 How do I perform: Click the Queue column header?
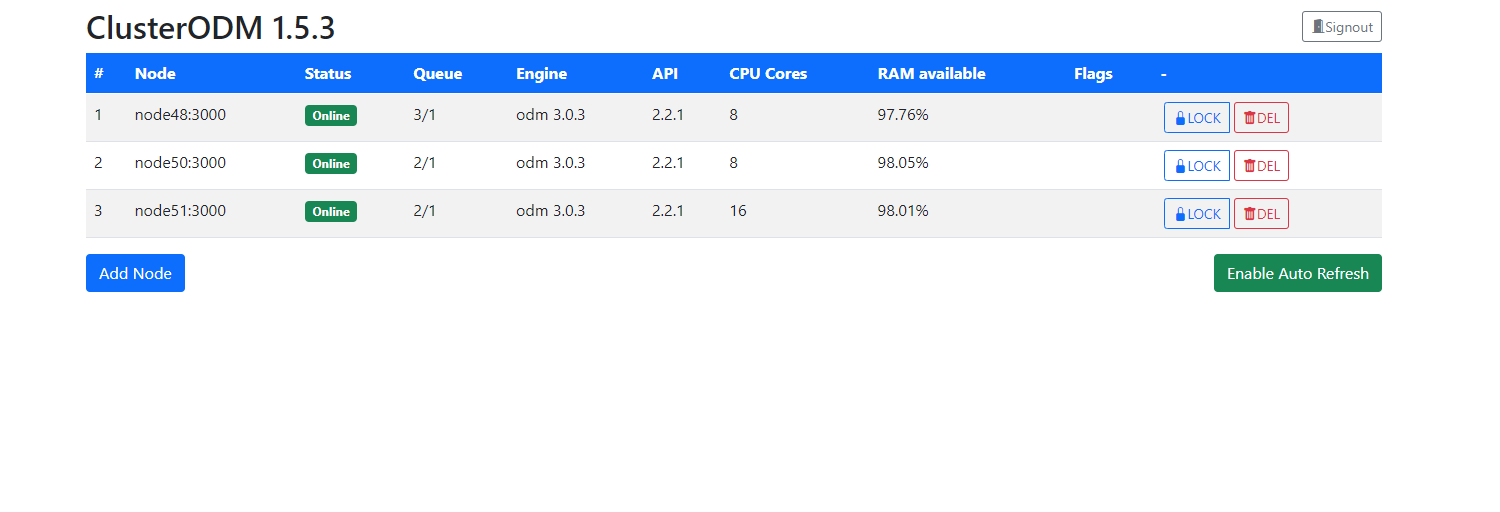[x=438, y=74]
